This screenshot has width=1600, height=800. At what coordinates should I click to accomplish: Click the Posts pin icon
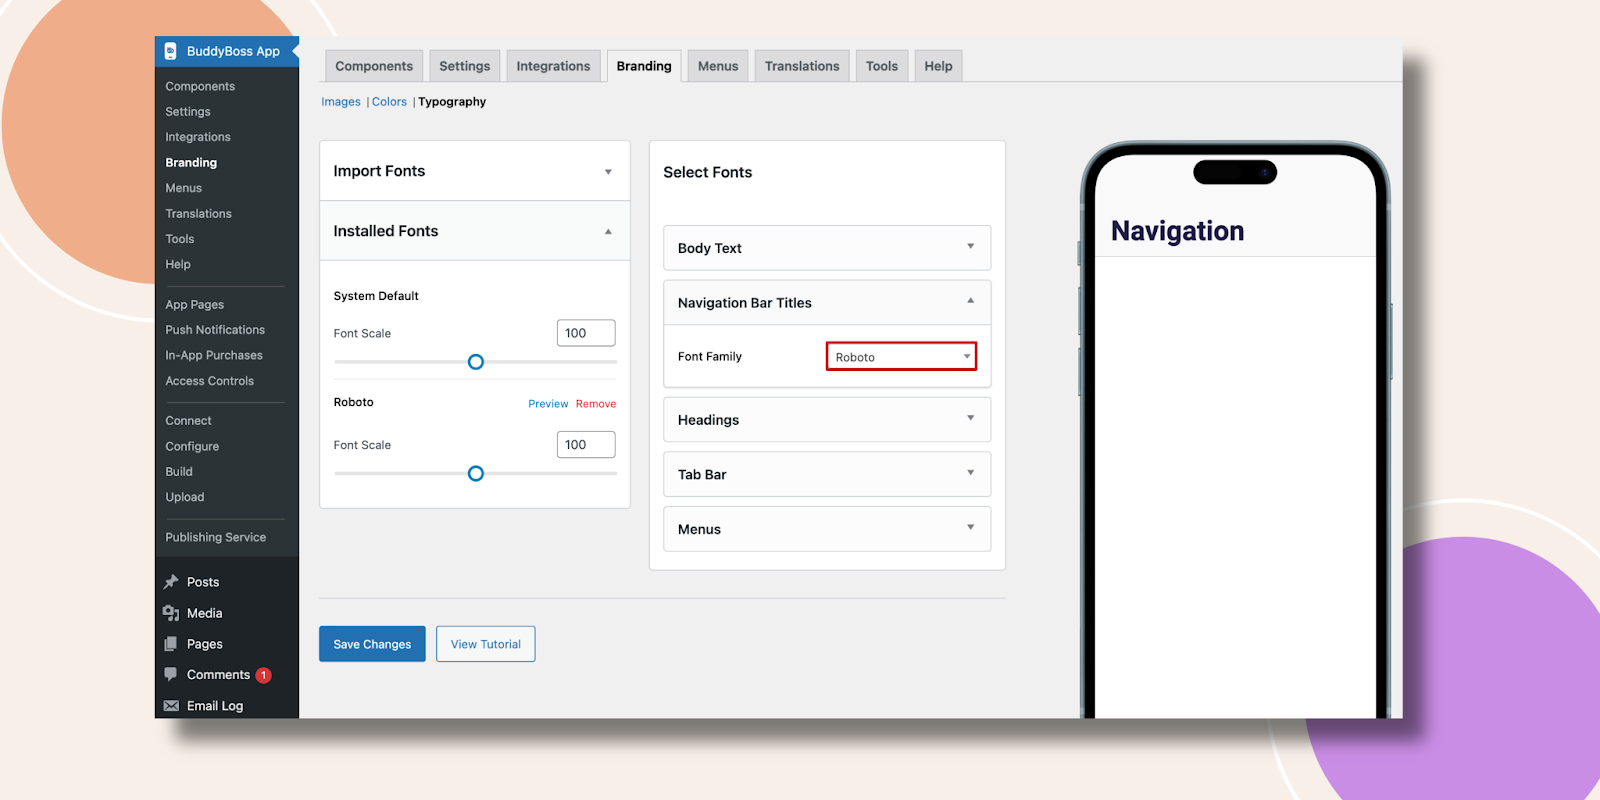(171, 582)
